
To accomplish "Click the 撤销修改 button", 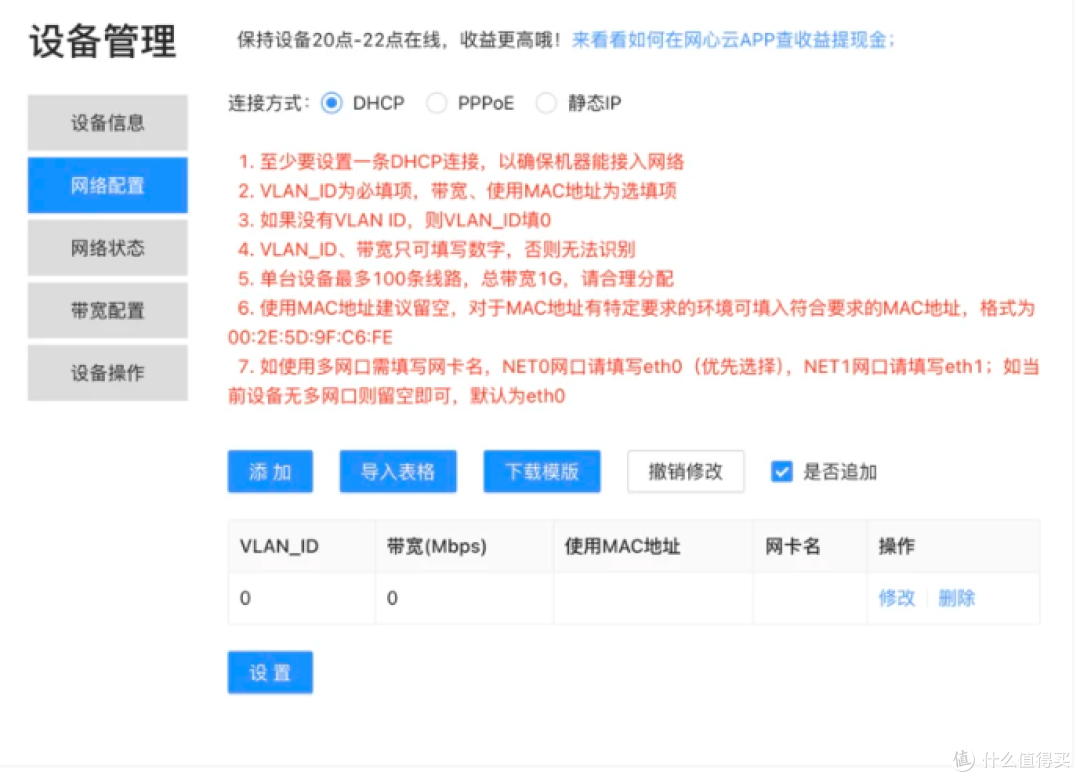I will coord(685,472).
